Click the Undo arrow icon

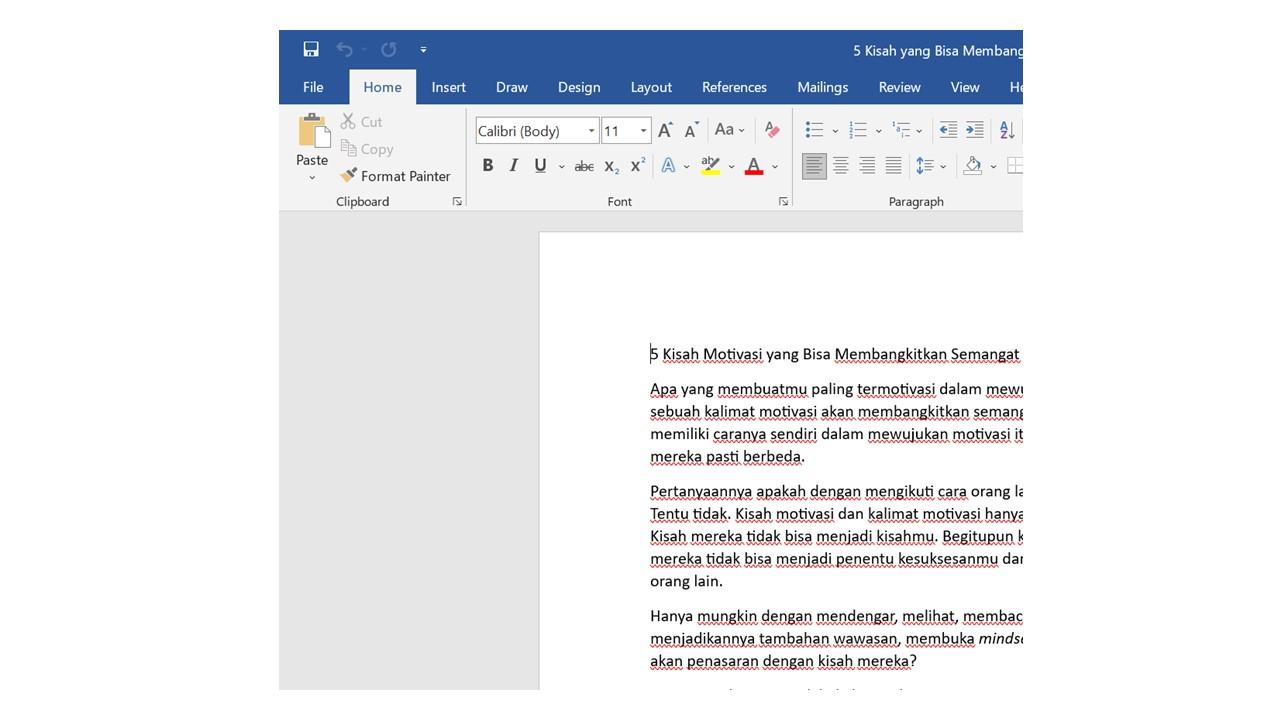(x=345, y=49)
